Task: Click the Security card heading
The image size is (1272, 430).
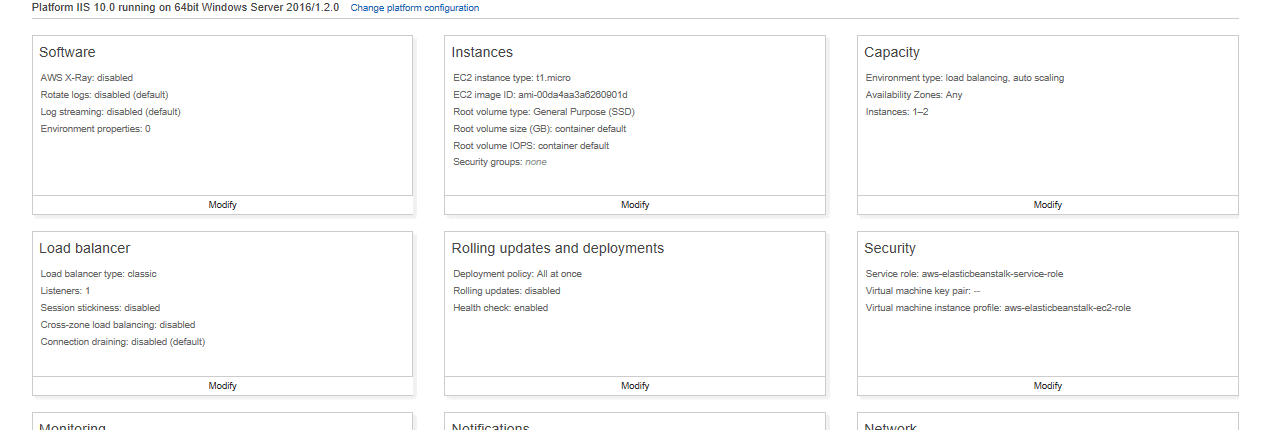Action: [x=890, y=248]
